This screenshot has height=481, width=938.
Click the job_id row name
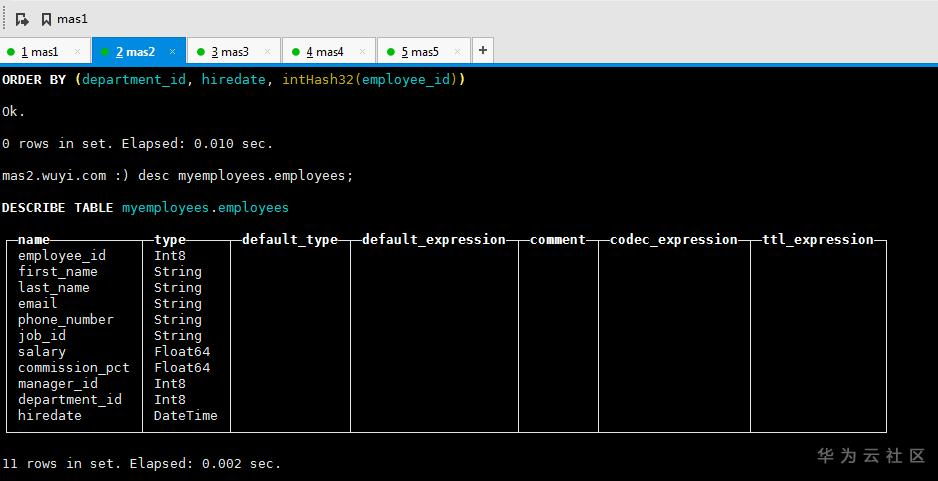(42, 336)
